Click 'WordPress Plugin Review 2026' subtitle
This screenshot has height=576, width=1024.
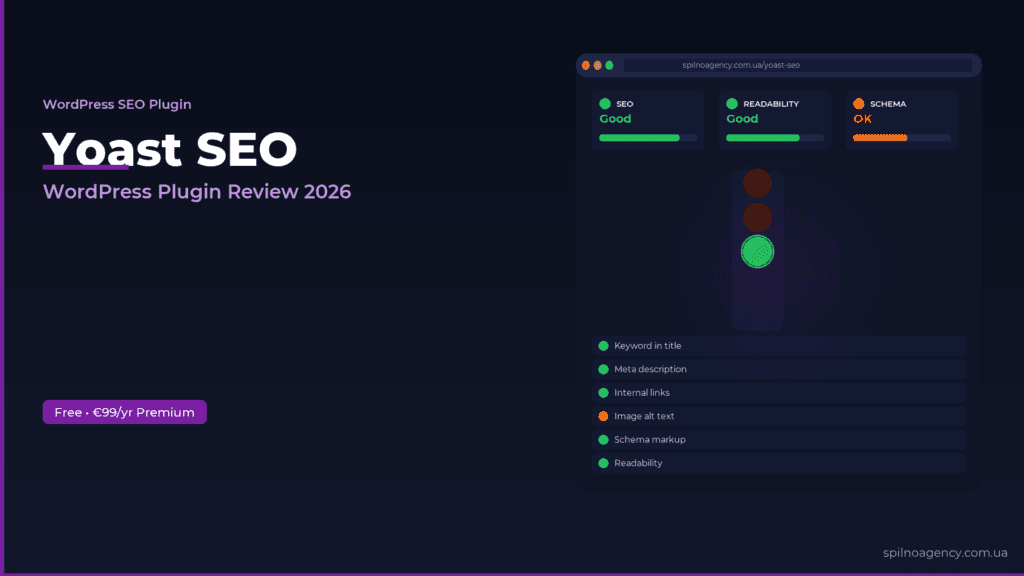click(197, 191)
